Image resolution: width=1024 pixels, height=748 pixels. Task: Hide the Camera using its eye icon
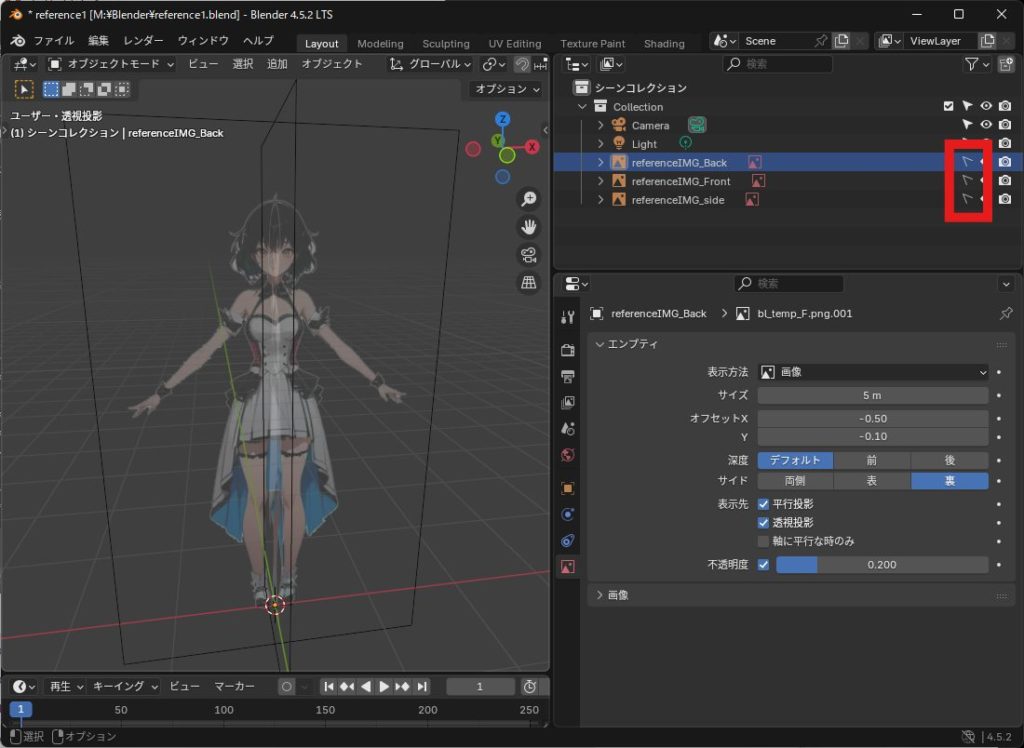pos(986,125)
